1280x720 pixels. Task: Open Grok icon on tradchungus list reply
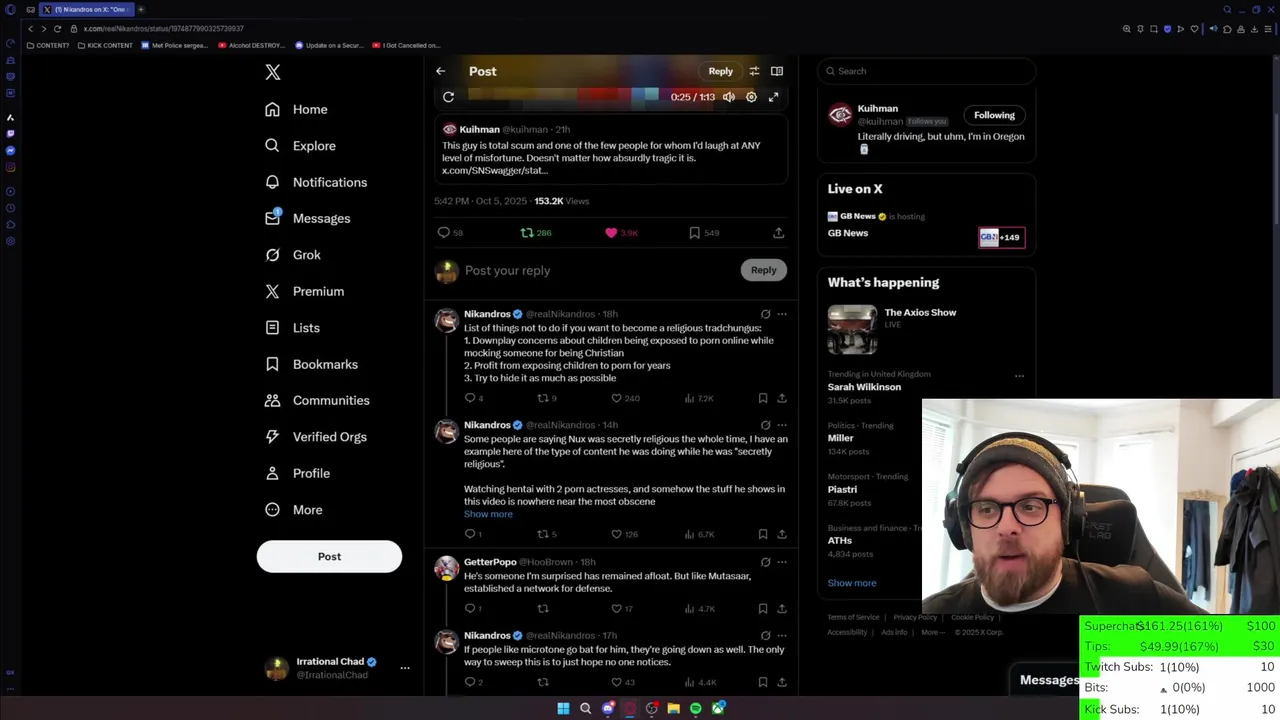(765, 314)
